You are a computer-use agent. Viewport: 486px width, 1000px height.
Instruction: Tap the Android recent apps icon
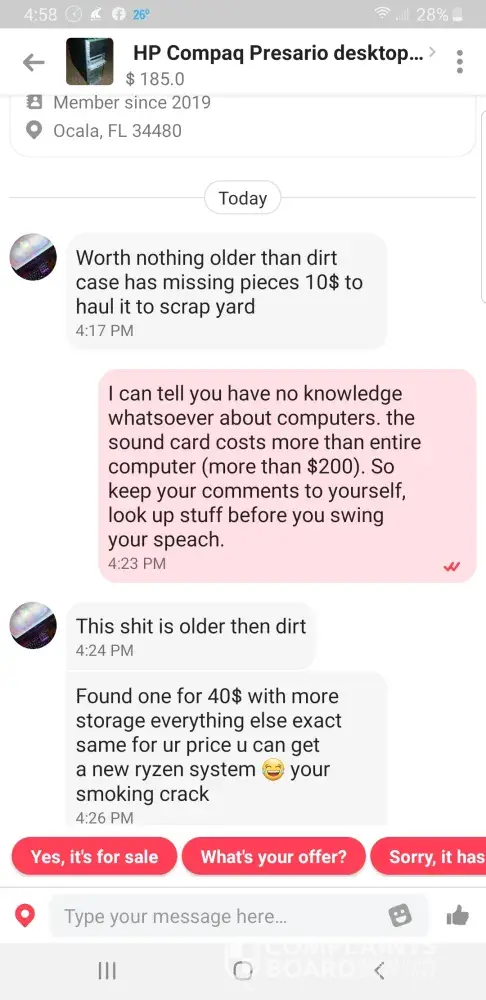pyautogui.click(x=107, y=971)
